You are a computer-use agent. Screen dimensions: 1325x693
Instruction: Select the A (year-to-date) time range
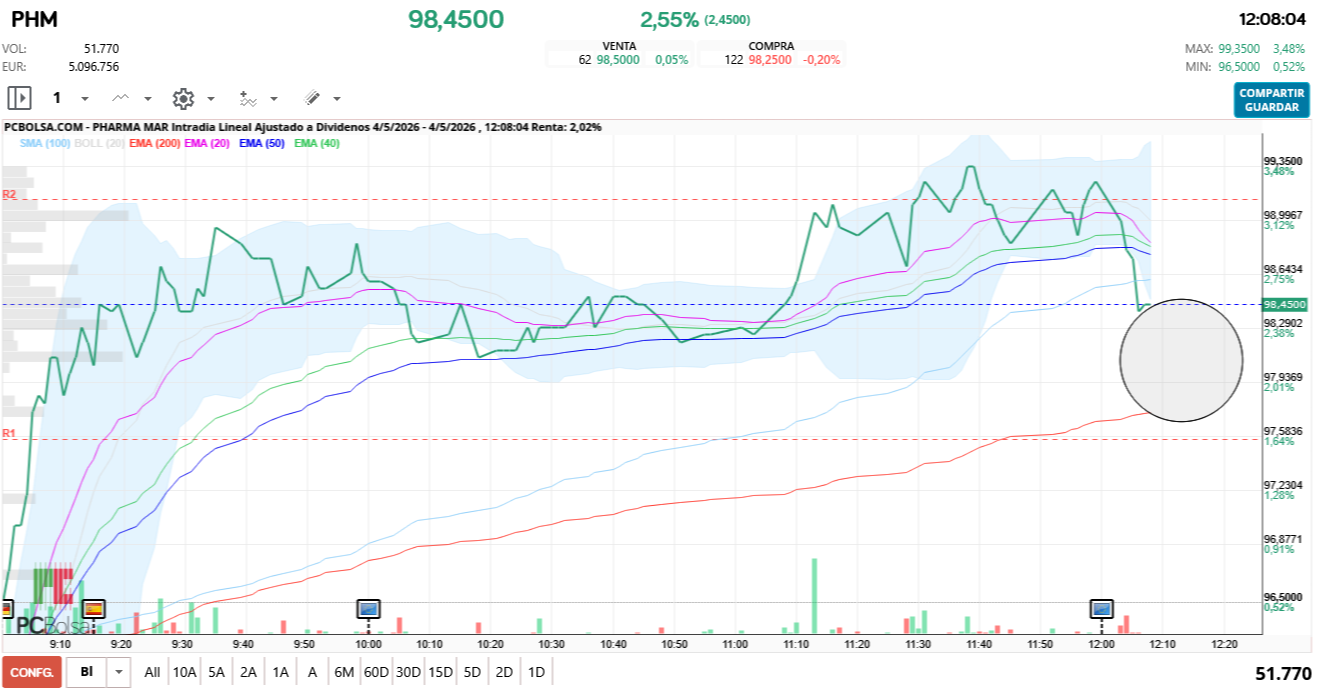point(312,673)
